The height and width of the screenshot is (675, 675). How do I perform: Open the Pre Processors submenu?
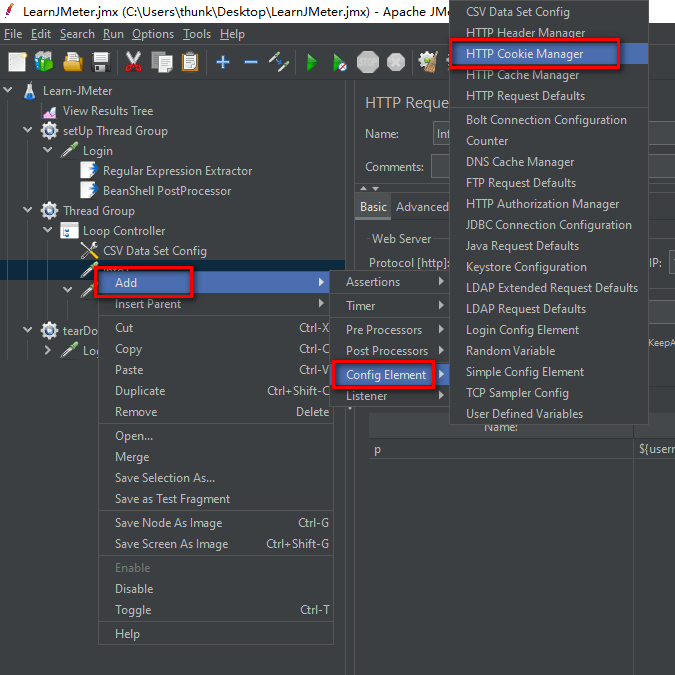pyautogui.click(x=389, y=330)
